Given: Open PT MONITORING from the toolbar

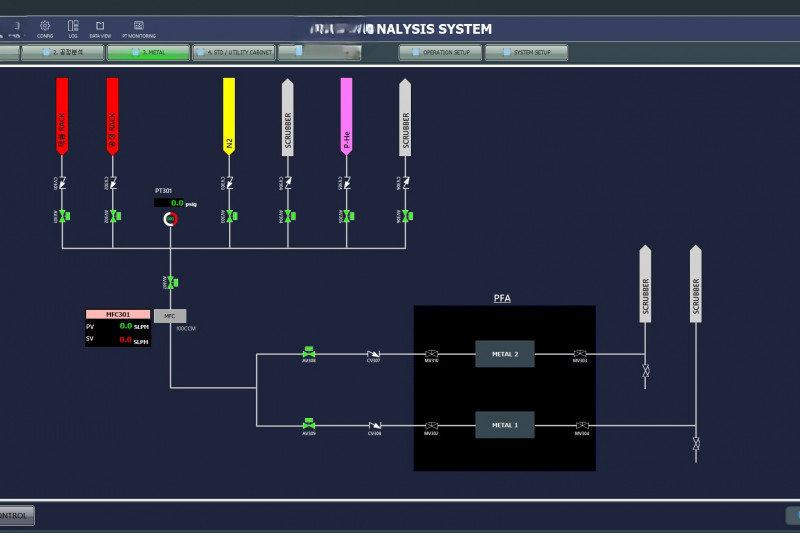Looking at the screenshot, I should (139, 25).
